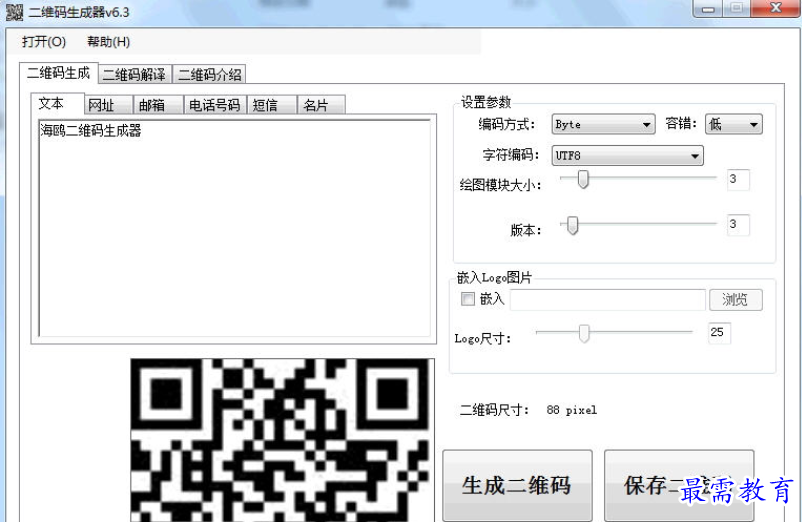
Task: Click the 浏览 browse button
Action: coord(736,300)
